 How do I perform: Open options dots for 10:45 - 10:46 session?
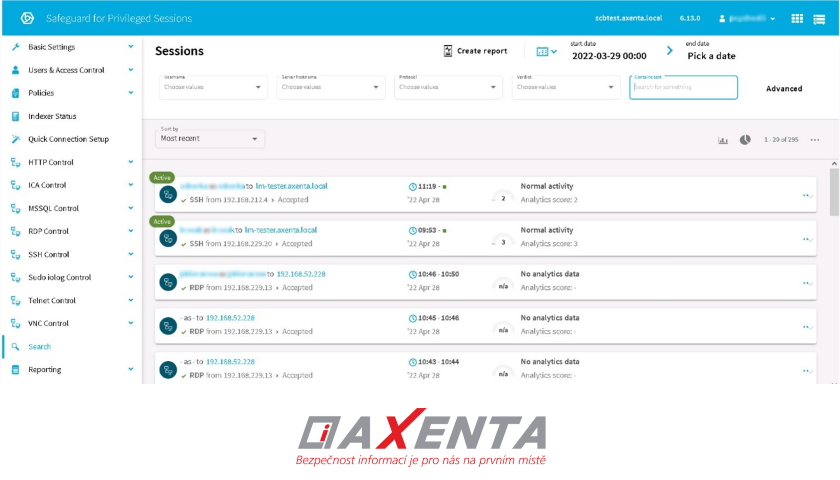point(807,327)
